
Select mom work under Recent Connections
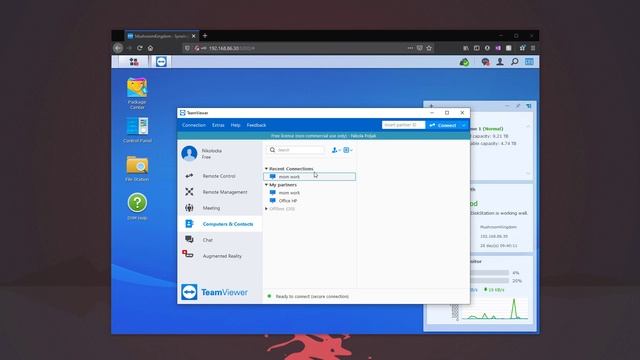click(x=310, y=177)
